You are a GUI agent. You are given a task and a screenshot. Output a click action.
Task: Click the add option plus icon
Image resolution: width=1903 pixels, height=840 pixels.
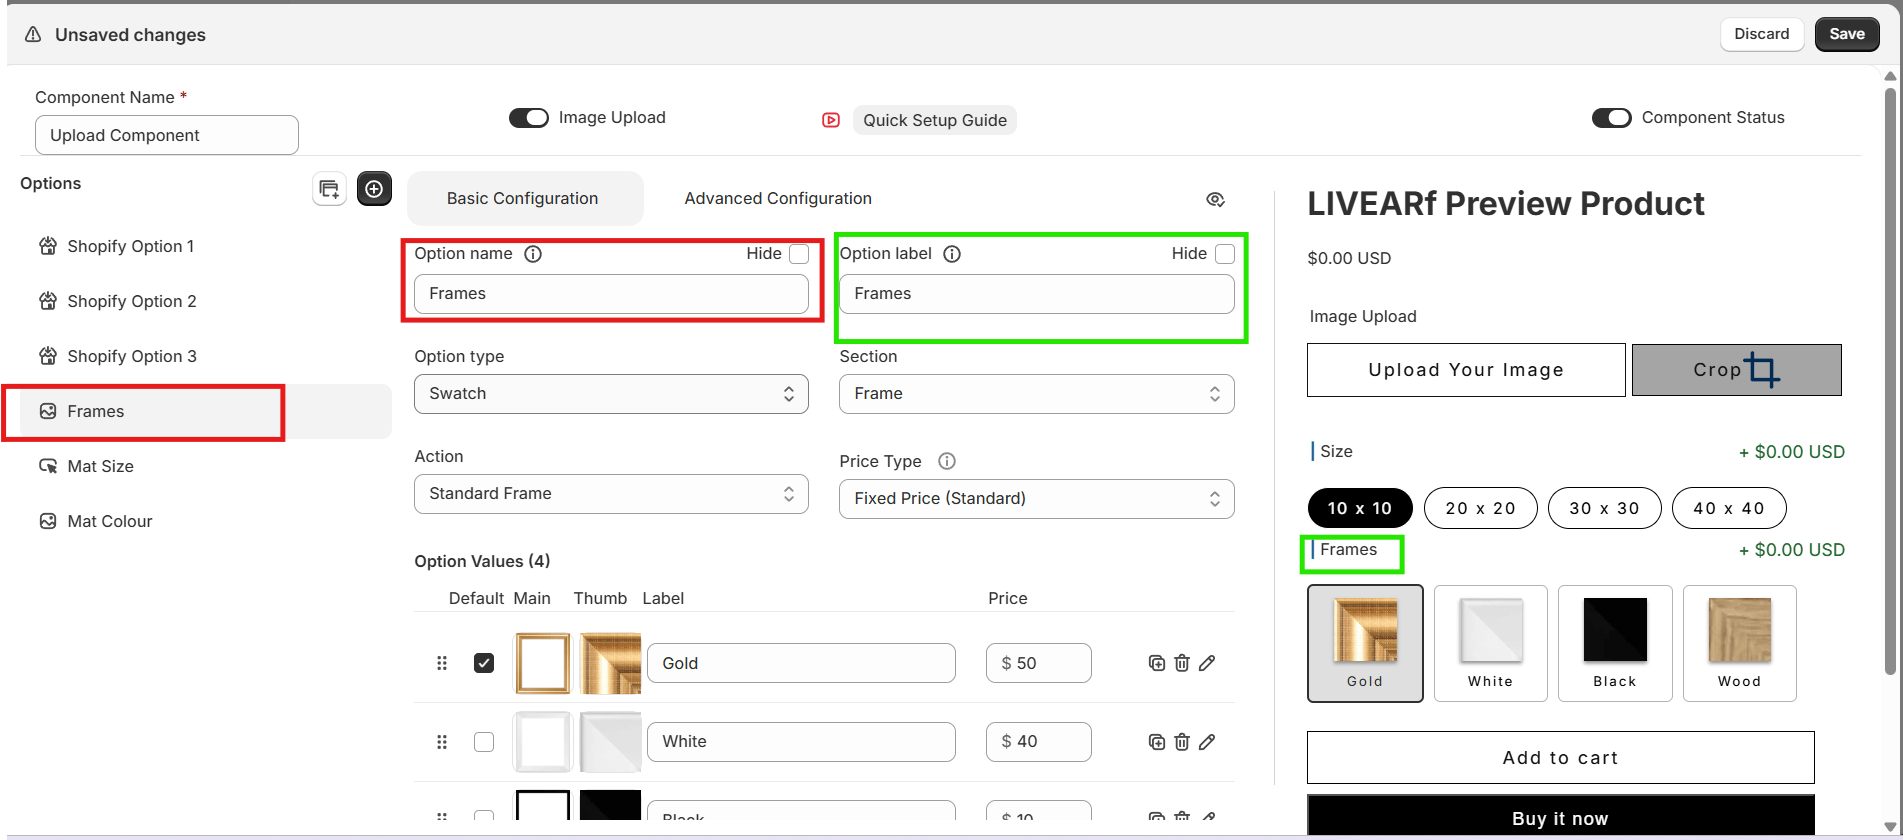(x=374, y=189)
